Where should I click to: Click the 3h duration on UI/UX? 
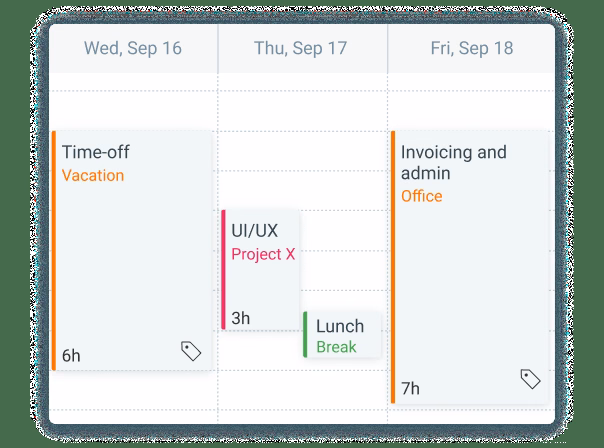click(x=241, y=318)
